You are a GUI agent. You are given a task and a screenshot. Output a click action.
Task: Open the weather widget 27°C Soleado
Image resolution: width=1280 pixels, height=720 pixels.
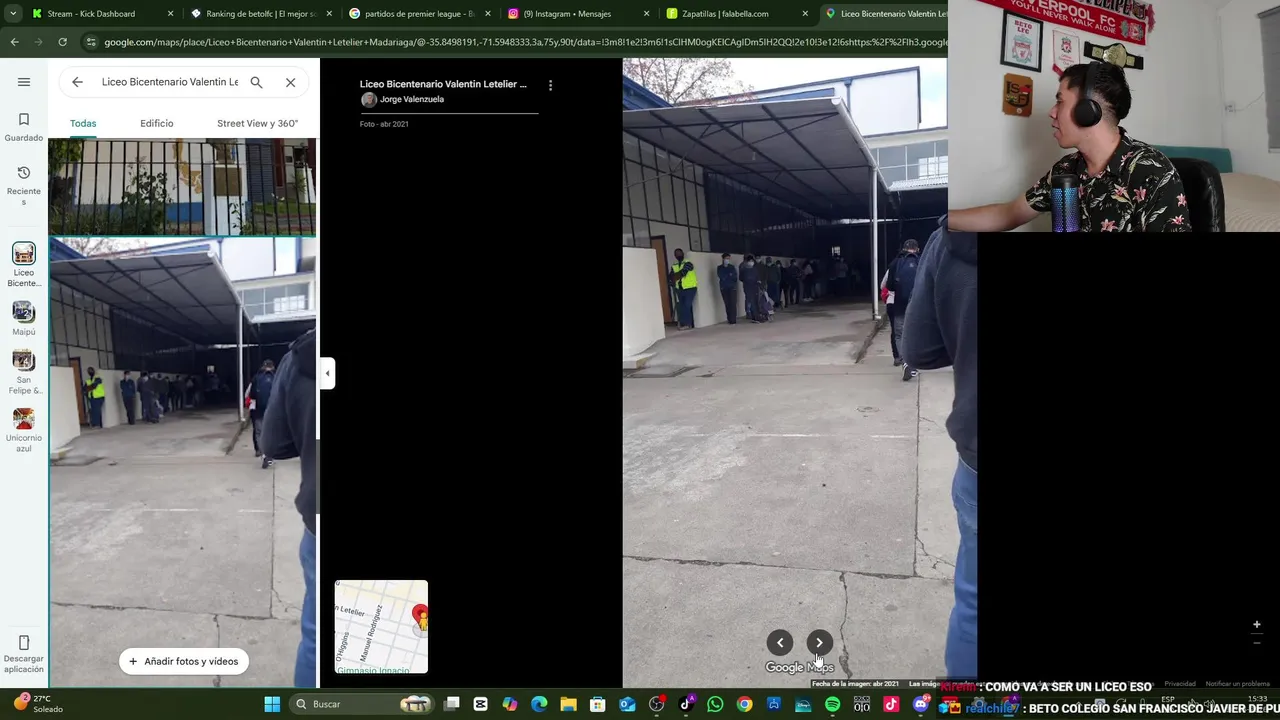click(x=40, y=704)
